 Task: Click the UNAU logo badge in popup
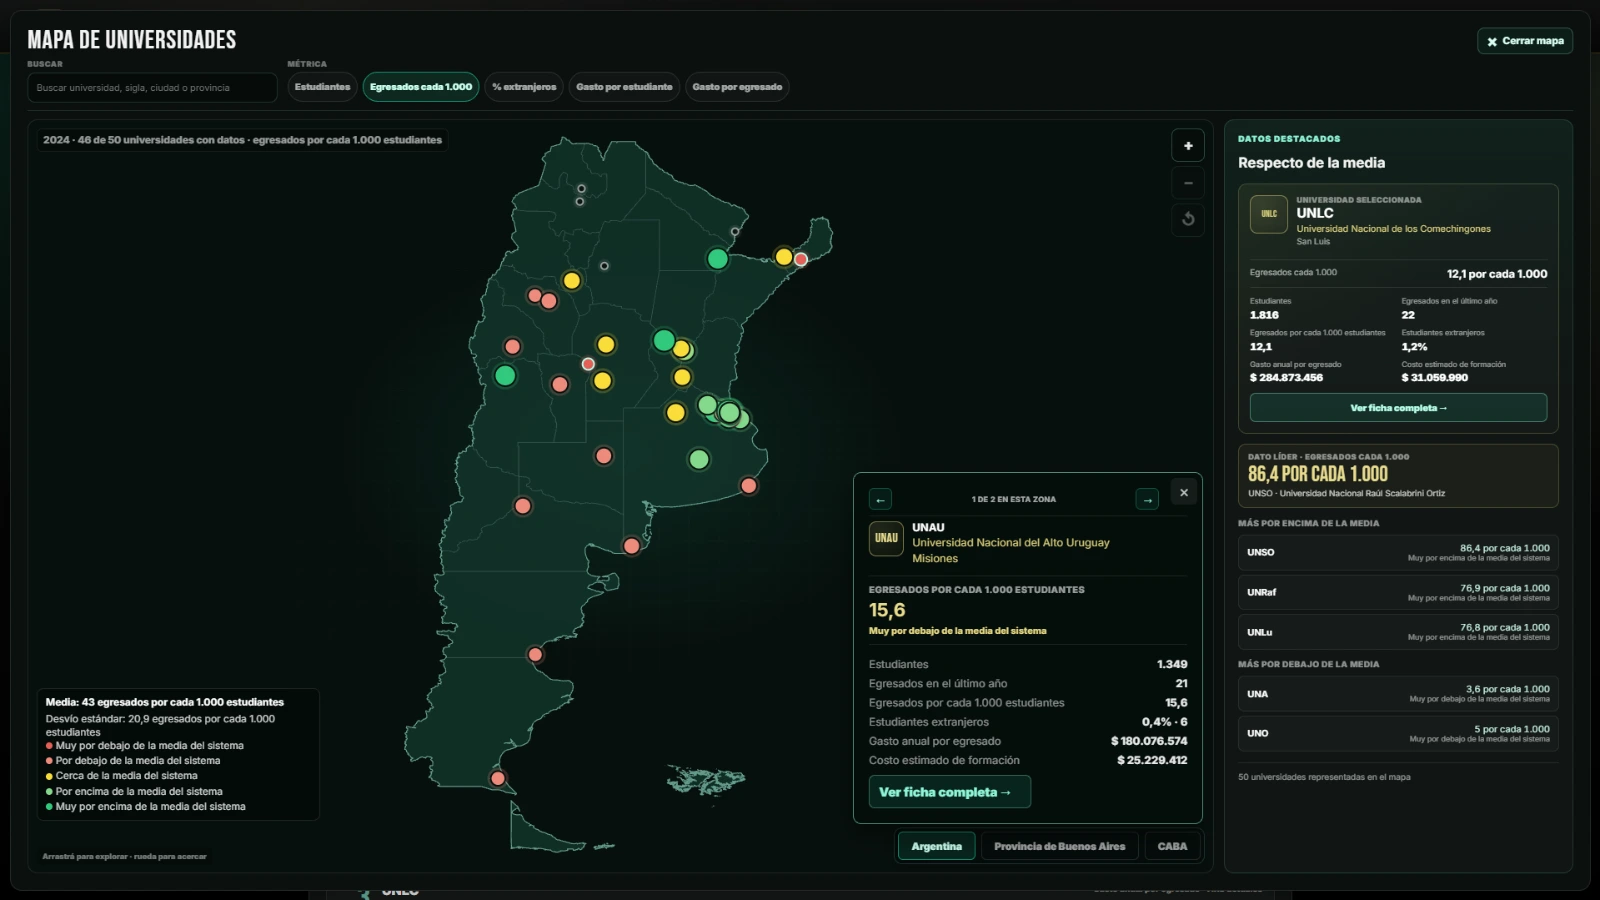(x=886, y=538)
